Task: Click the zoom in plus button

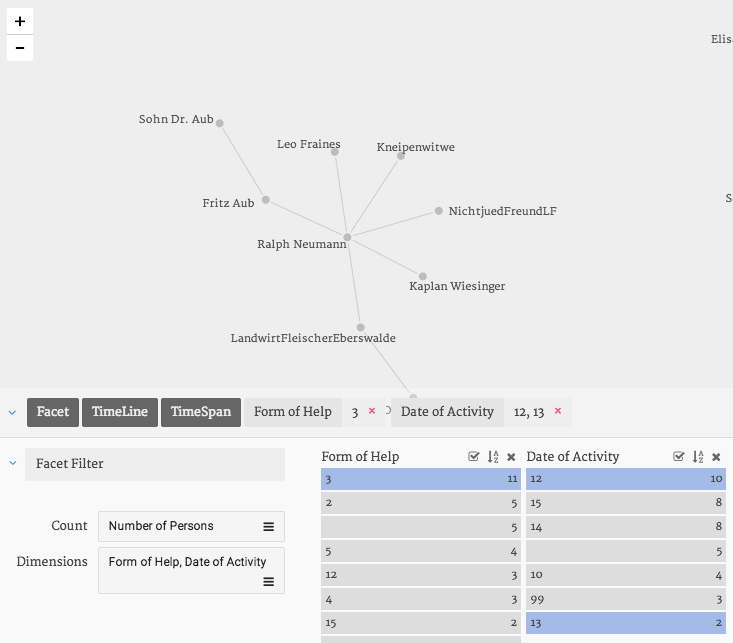Action: coord(20,21)
